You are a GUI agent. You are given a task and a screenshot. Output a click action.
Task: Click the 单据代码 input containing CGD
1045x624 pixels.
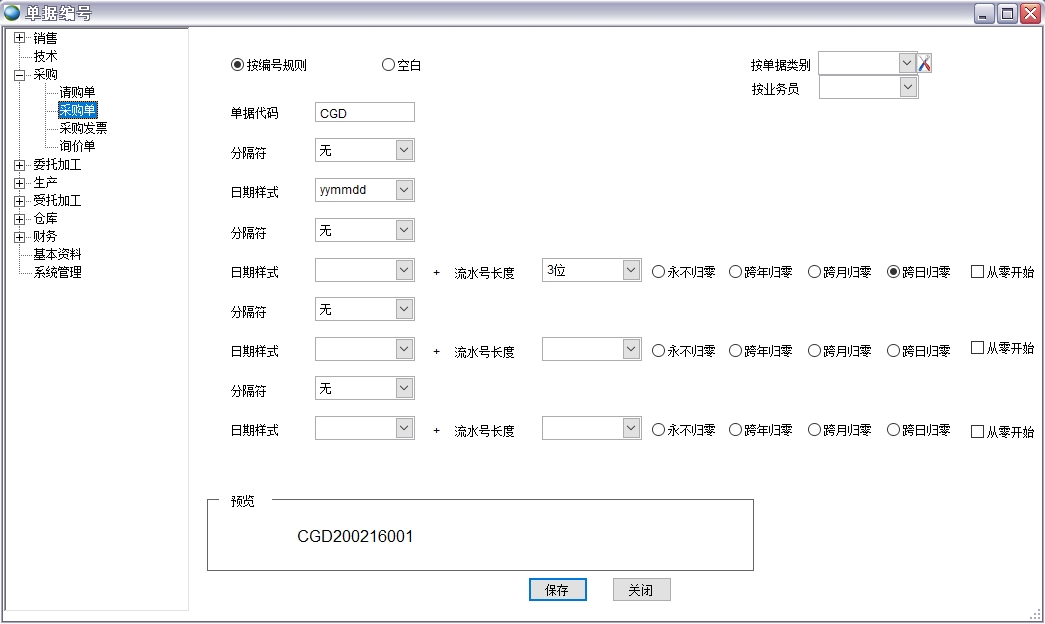pos(364,111)
